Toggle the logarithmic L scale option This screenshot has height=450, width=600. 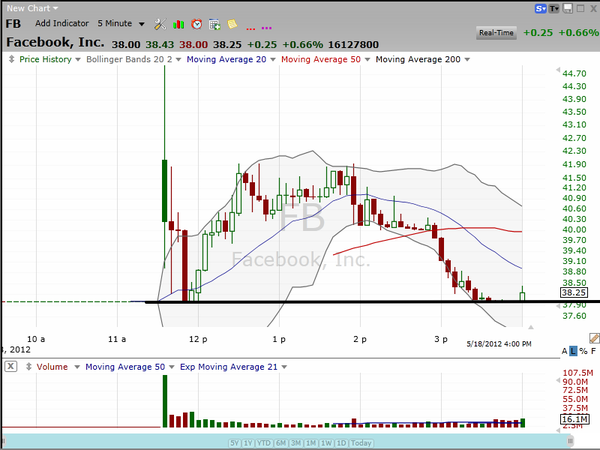[574, 351]
